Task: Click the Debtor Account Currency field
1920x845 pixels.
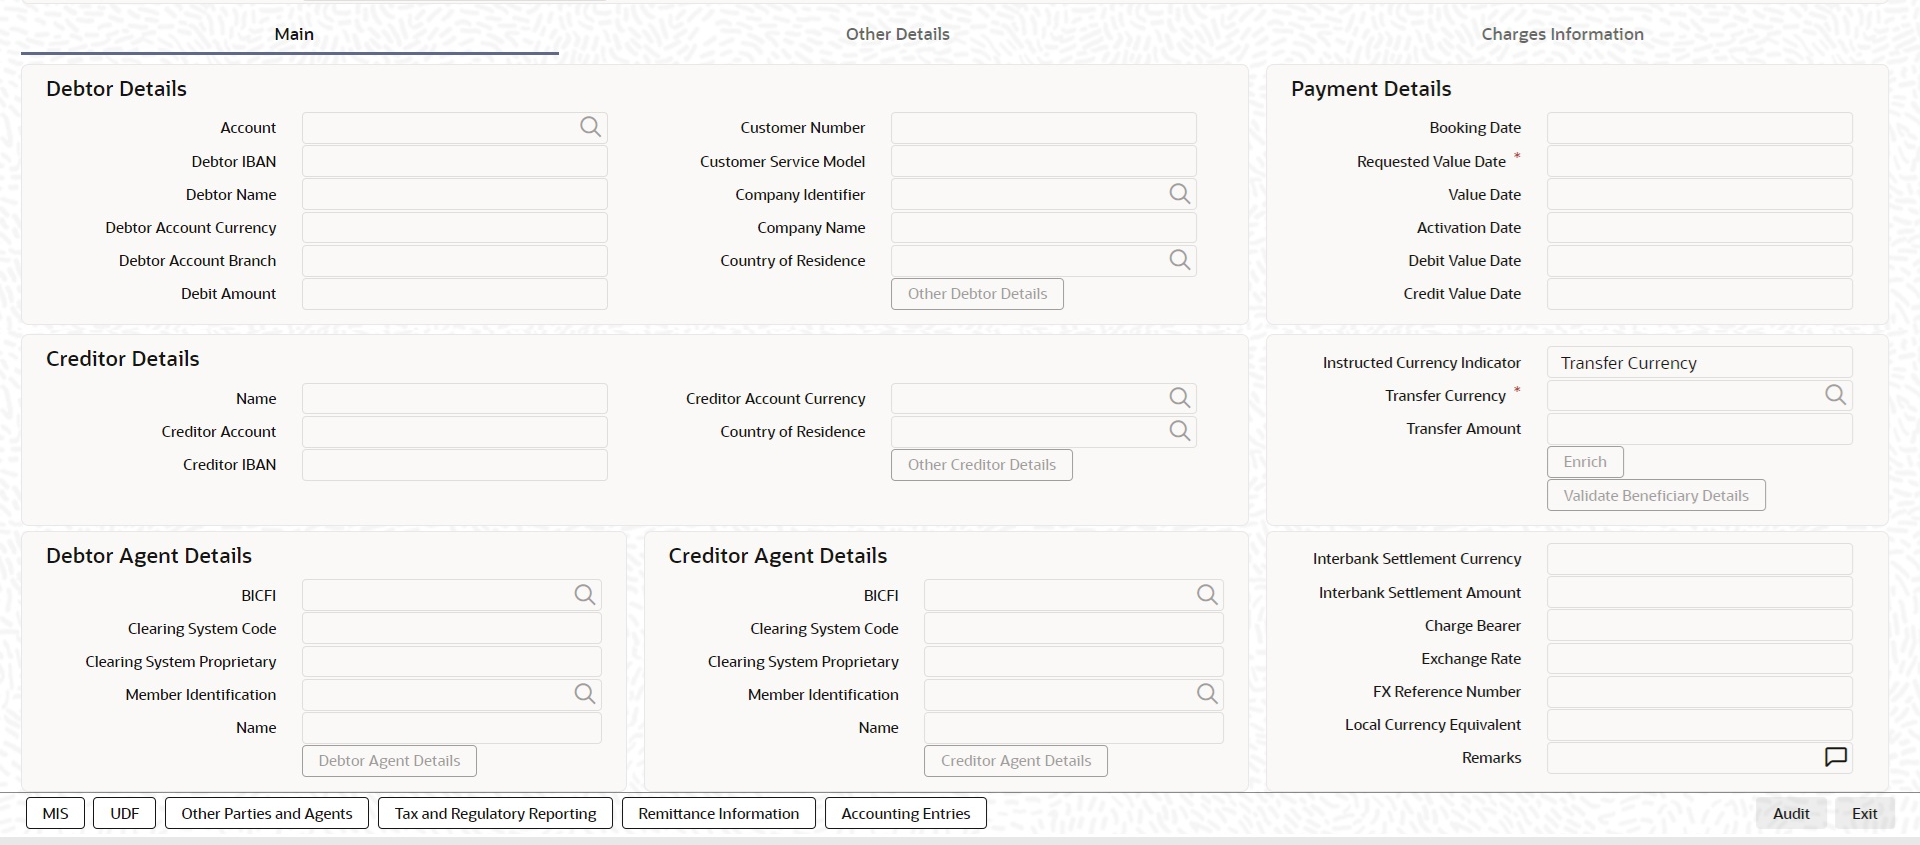Action: click(454, 227)
